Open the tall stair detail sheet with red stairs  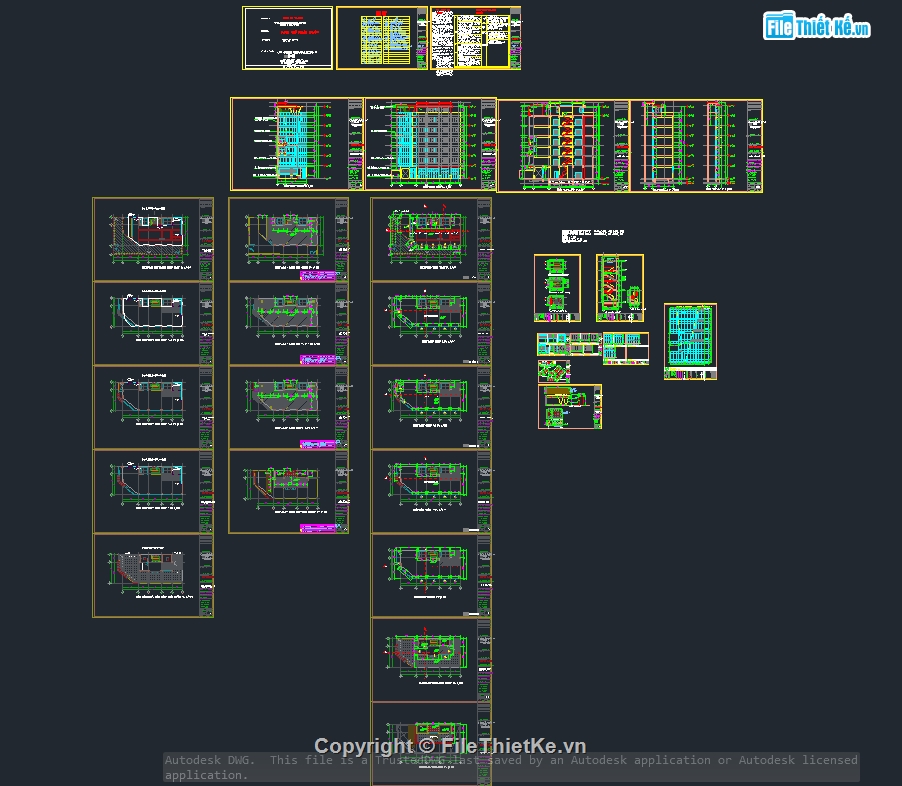(x=620, y=288)
